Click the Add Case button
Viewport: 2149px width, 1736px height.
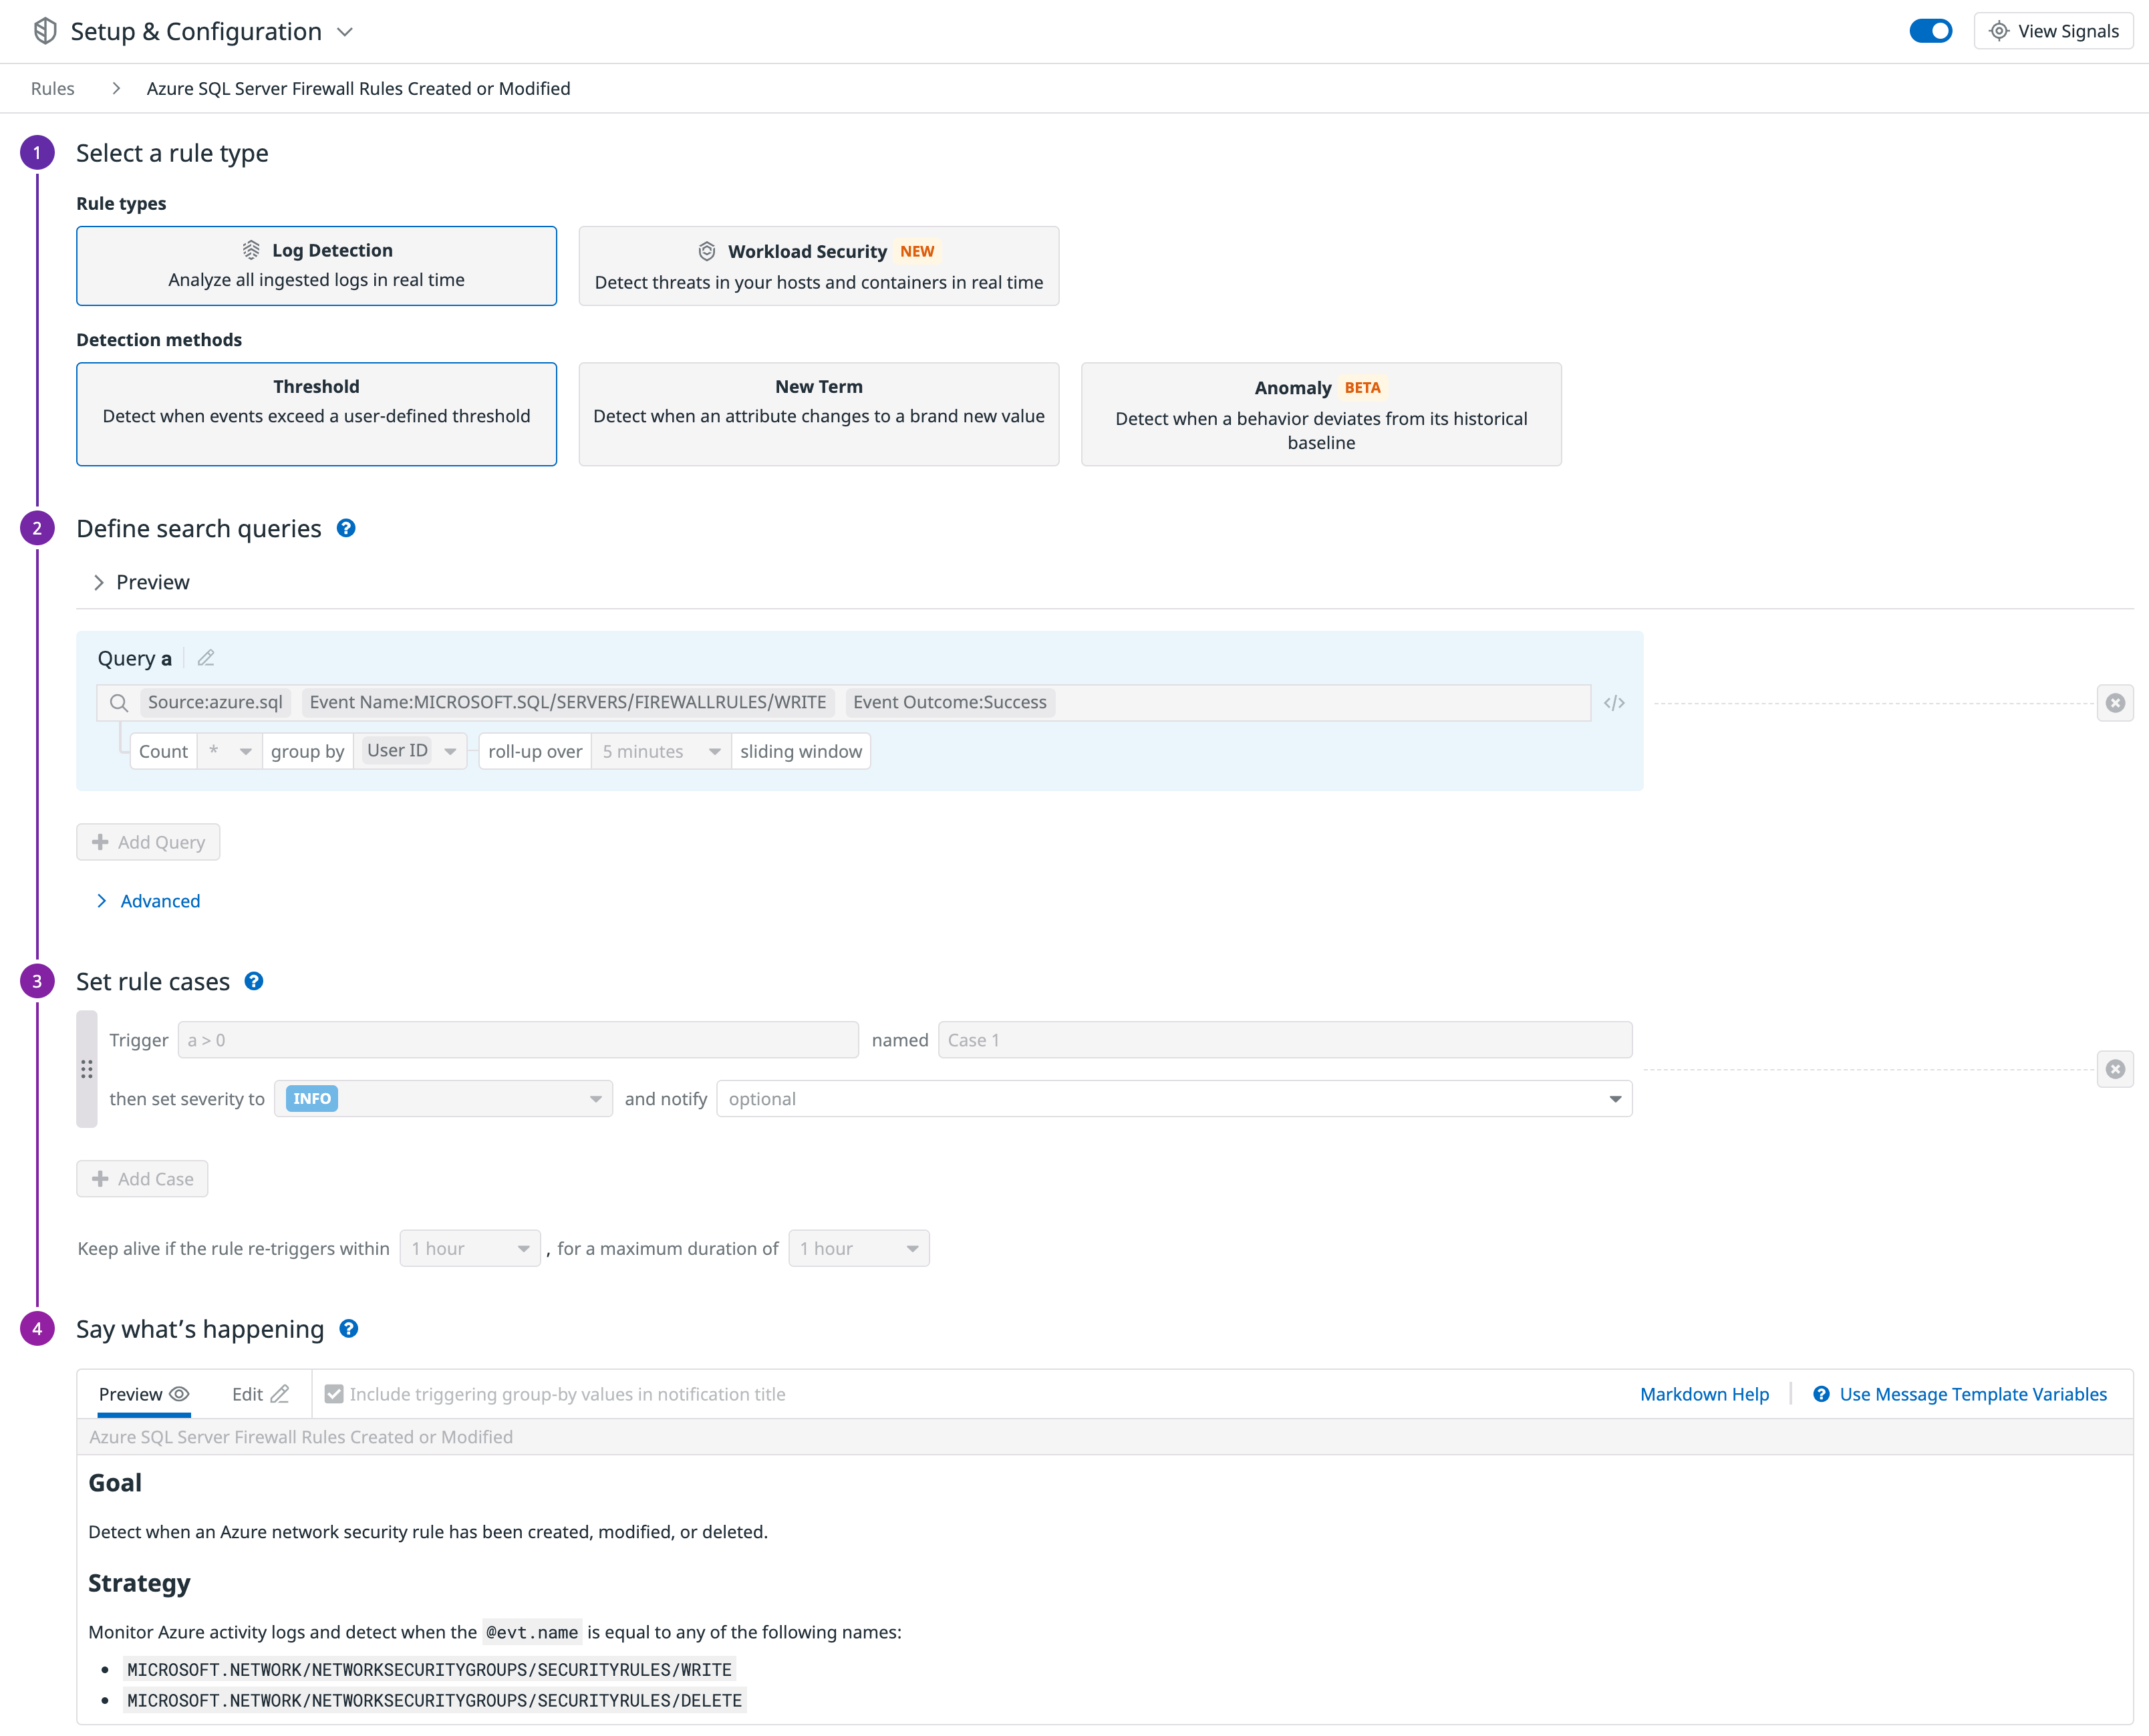click(141, 1178)
